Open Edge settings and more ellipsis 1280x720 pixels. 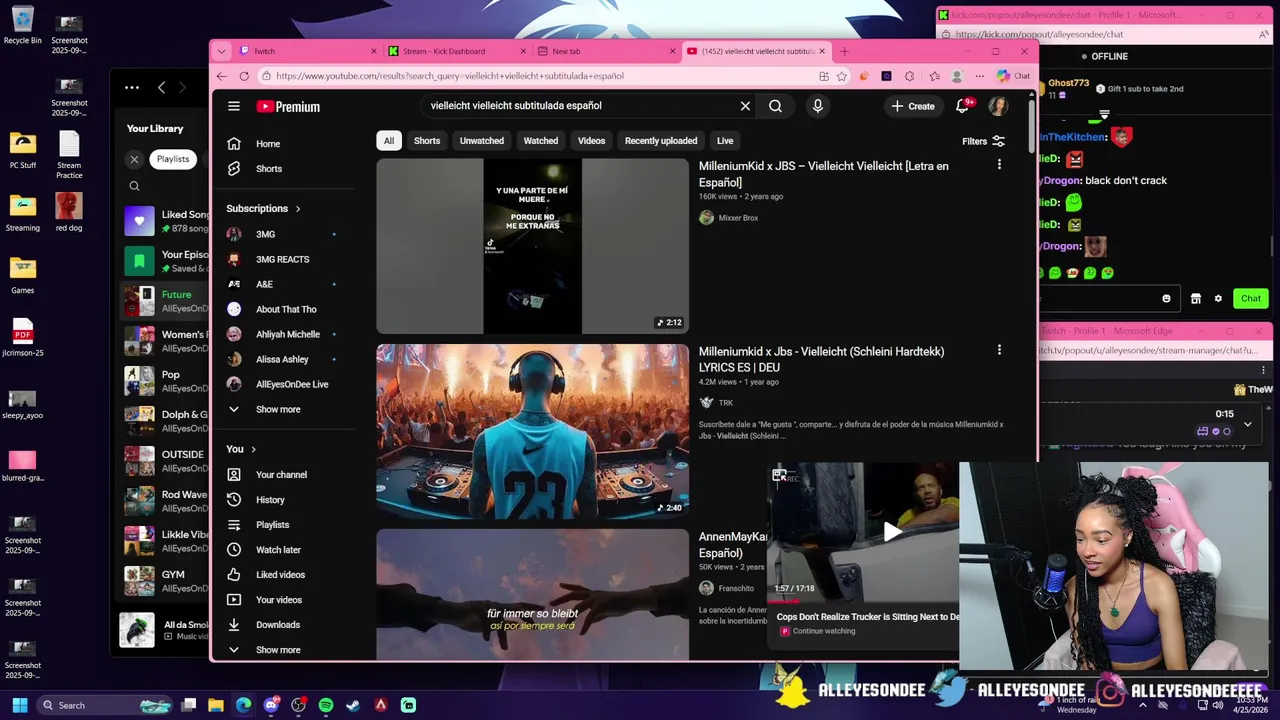click(980, 76)
